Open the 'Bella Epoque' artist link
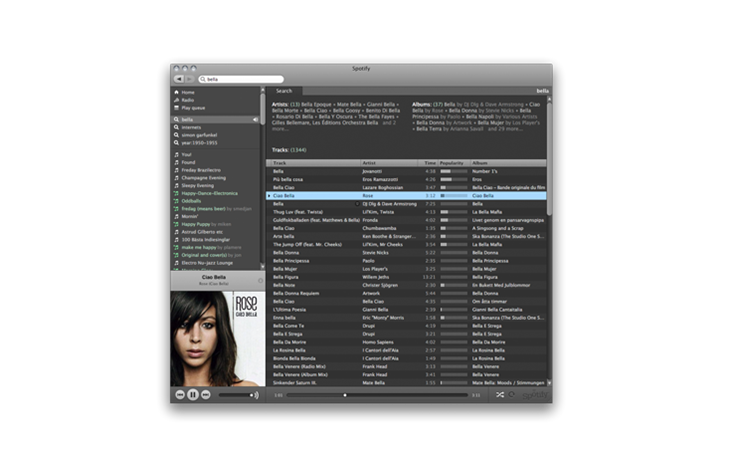 (x=316, y=104)
